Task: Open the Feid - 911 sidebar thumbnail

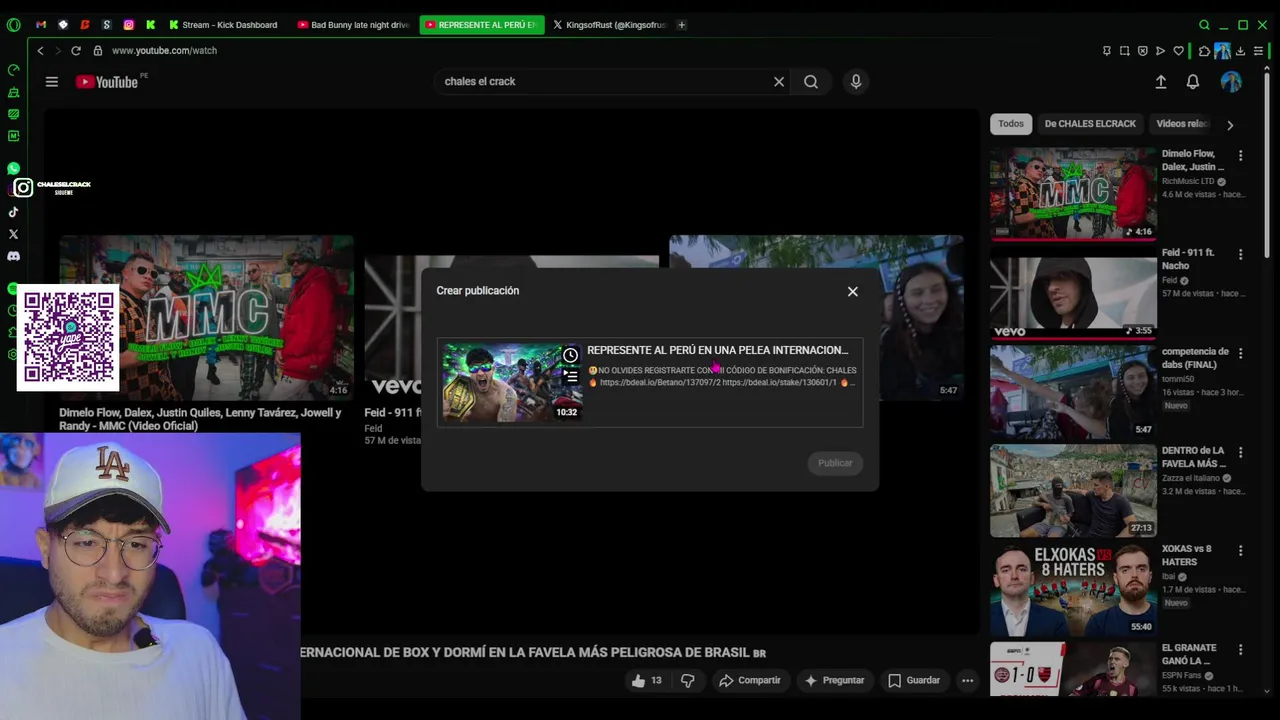Action: tap(1073, 292)
